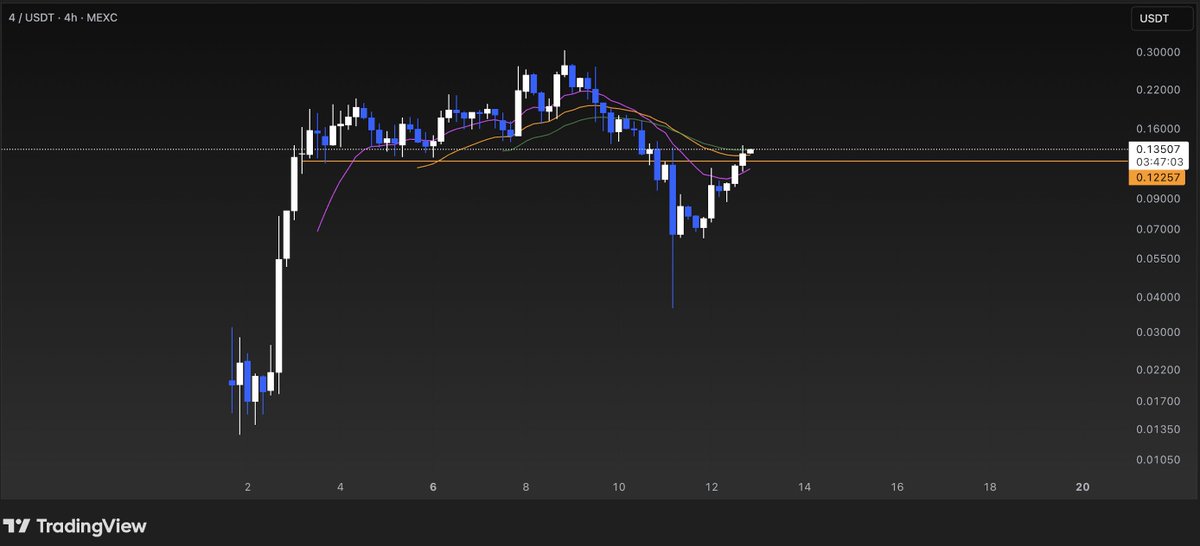Click date label 2 on time axis

point(248,487)
